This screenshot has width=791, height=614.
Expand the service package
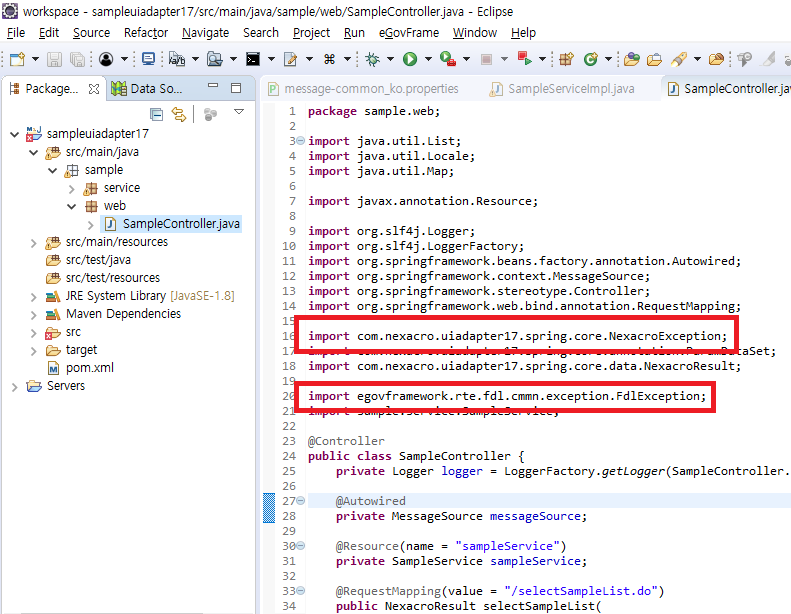[x=72, y=188]
